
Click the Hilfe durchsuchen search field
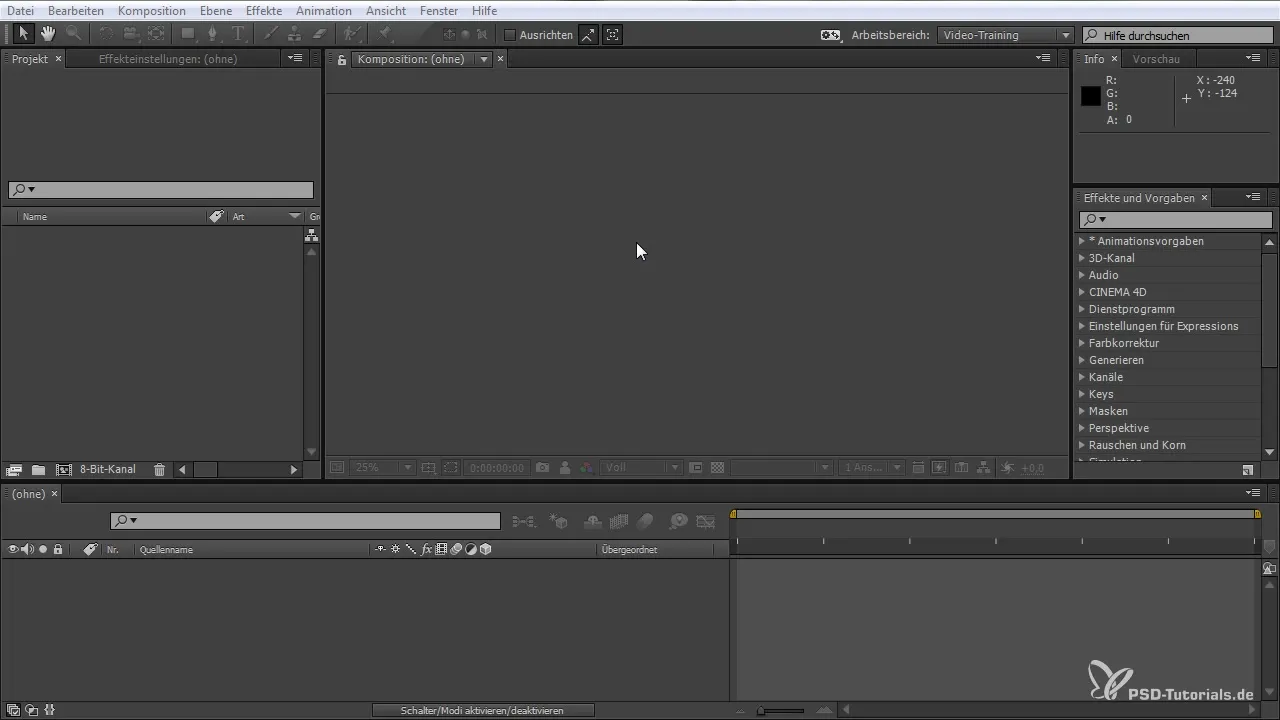coord(1180,35)
